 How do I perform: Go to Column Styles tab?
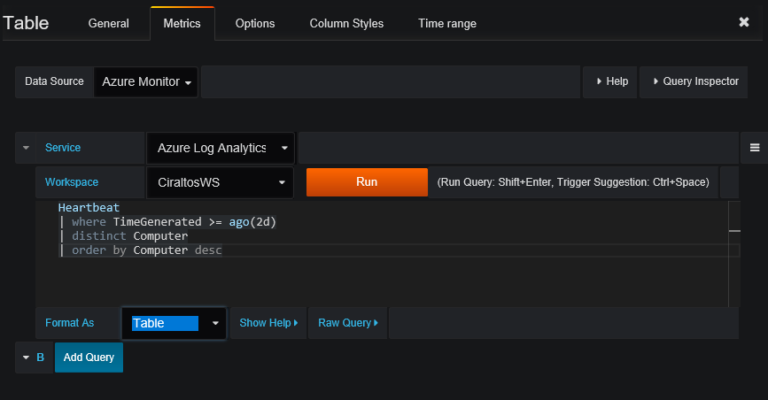point(346,23)
